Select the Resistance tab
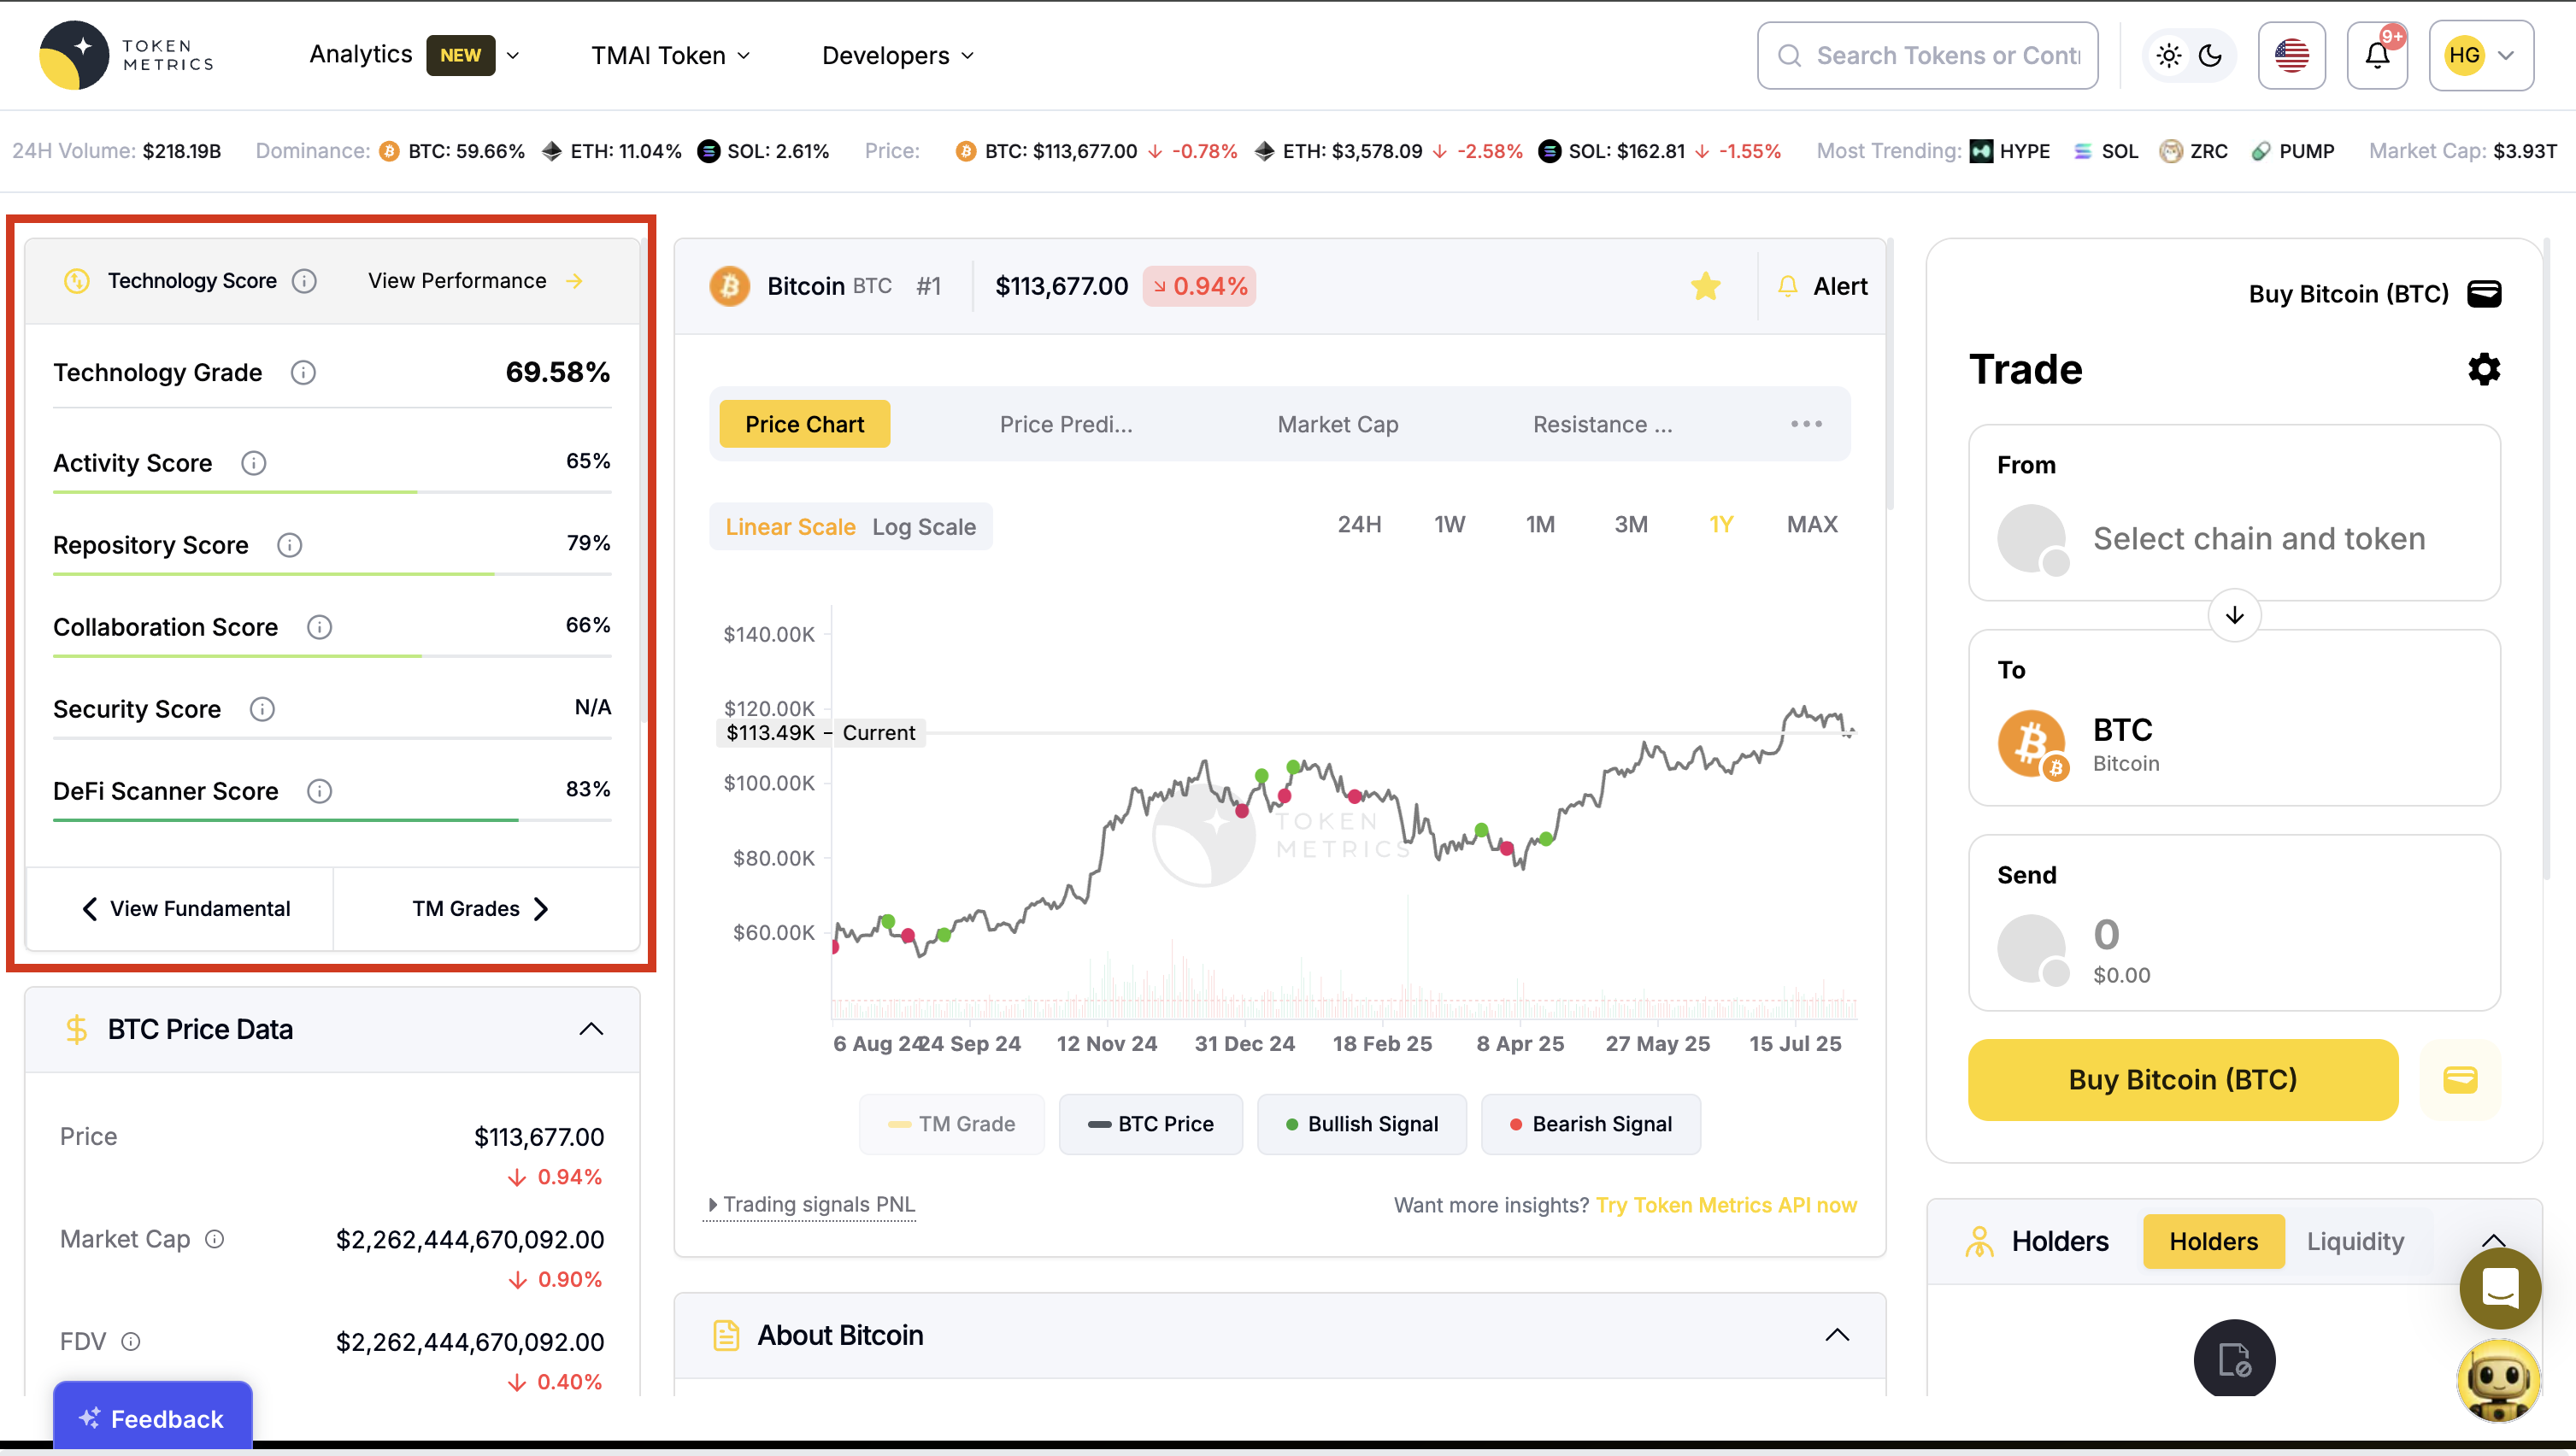Screen dimensions: 2576x1456 [x=1603, y=424]
